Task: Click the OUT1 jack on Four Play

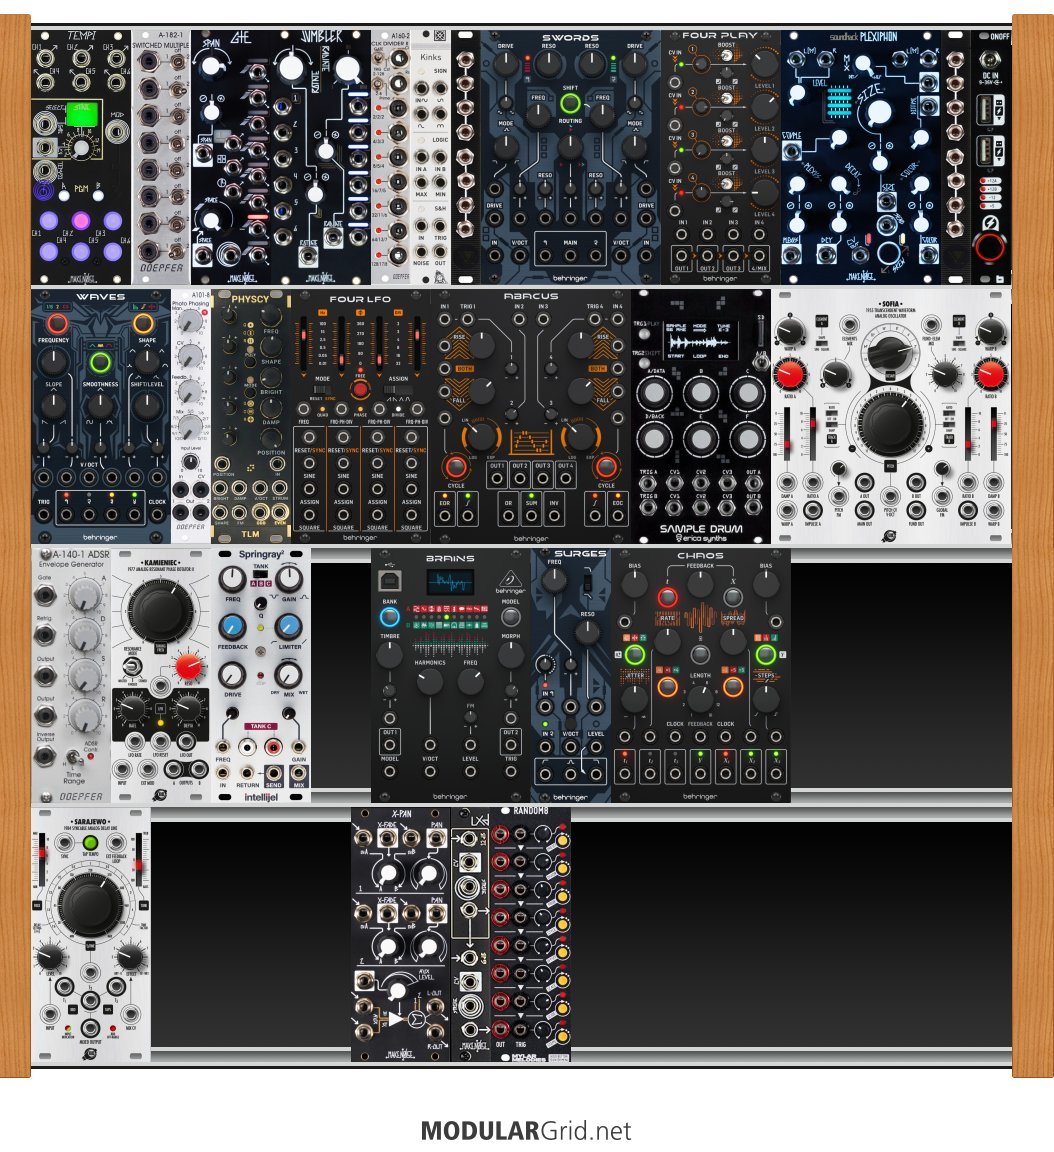Action: (x=682, y=256)
